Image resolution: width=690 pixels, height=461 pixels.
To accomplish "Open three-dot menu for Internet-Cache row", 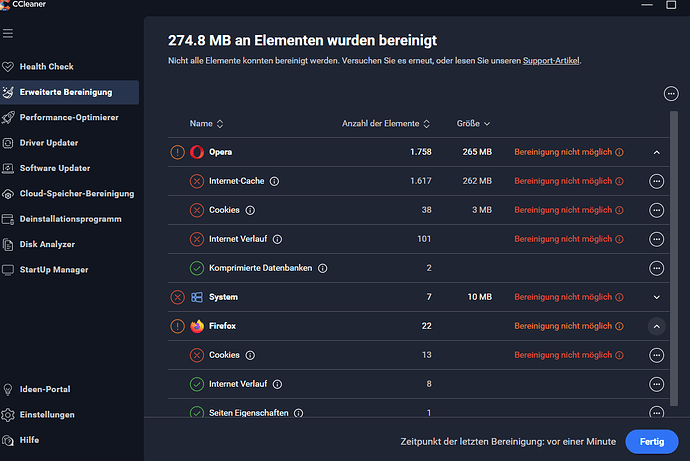I will point(656,181).
